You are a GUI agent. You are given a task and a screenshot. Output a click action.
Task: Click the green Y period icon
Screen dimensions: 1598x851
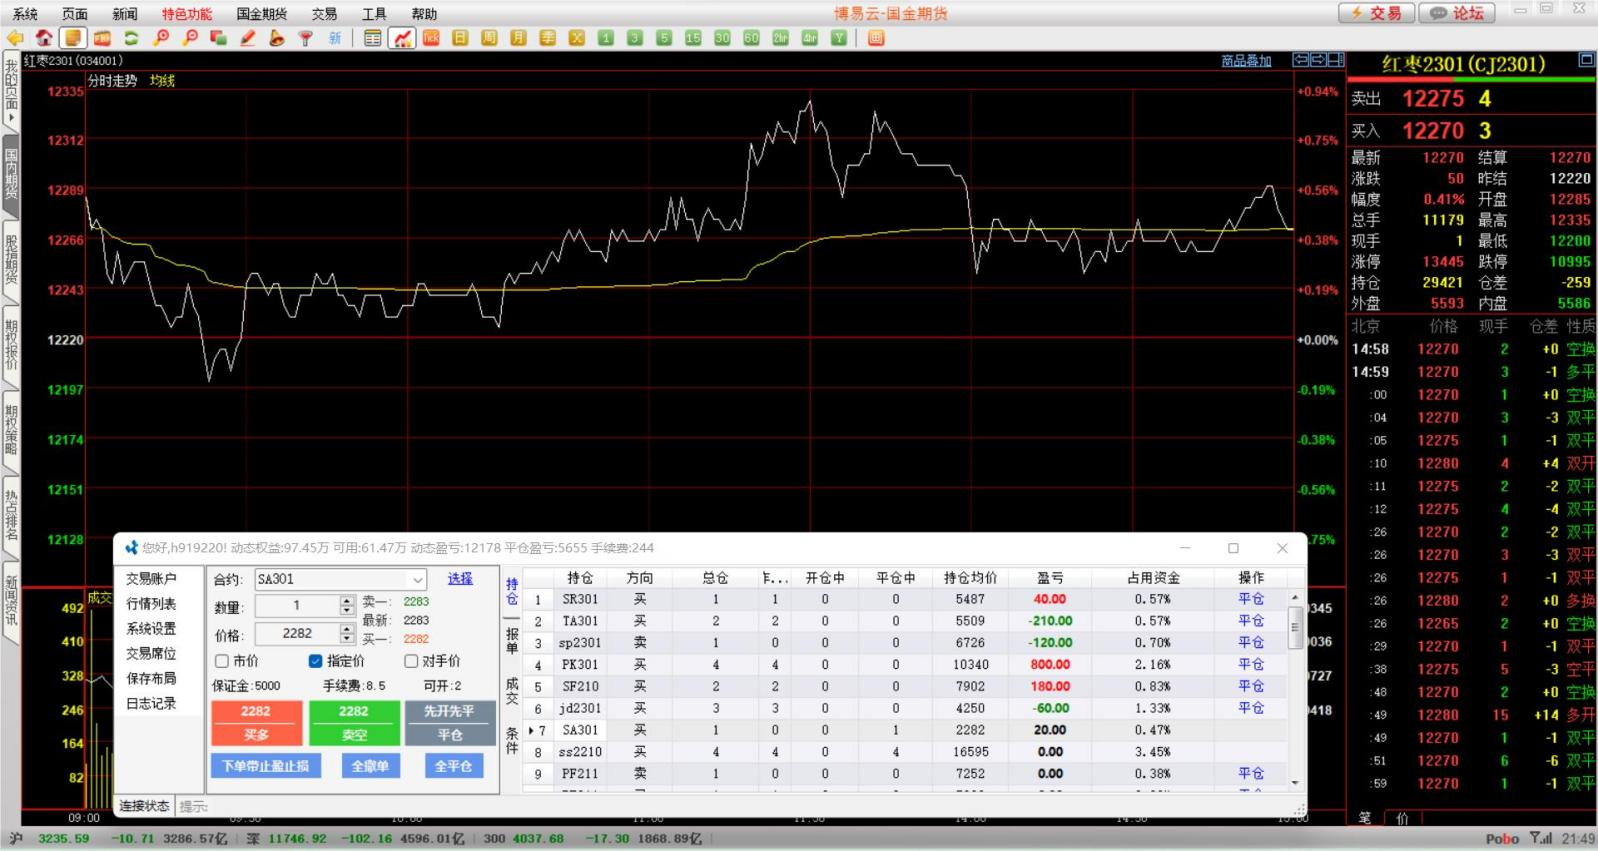(x=838, y=38)
